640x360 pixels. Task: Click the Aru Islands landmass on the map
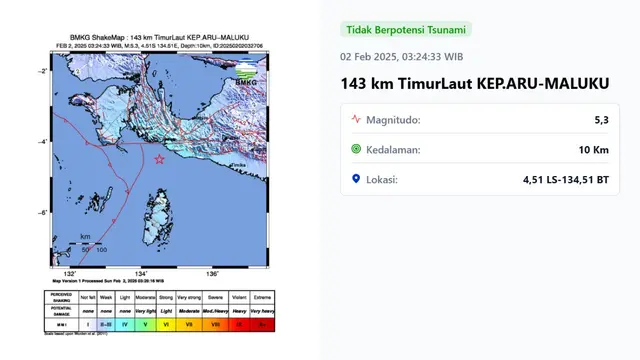click(x=158, y=218)
